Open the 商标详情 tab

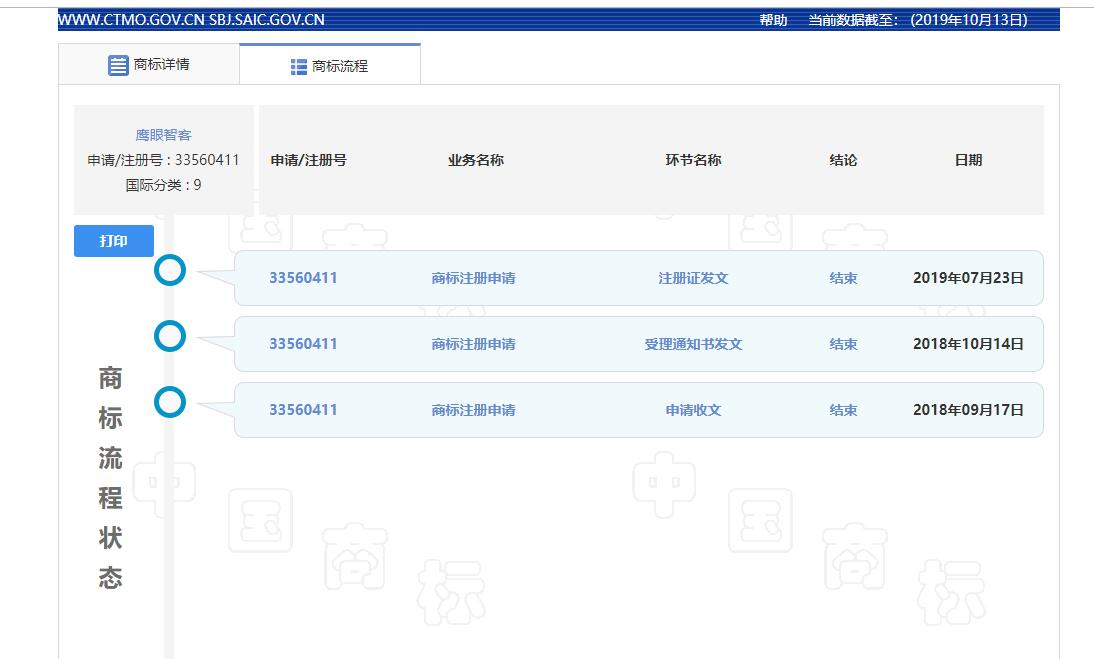[149, 65]
